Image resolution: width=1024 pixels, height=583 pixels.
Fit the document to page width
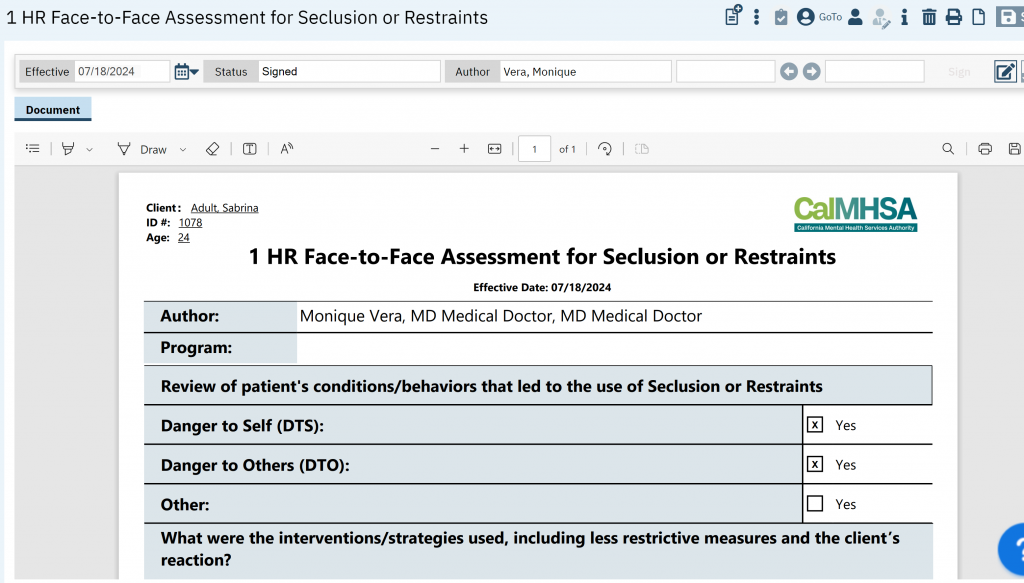click(494, 148)
